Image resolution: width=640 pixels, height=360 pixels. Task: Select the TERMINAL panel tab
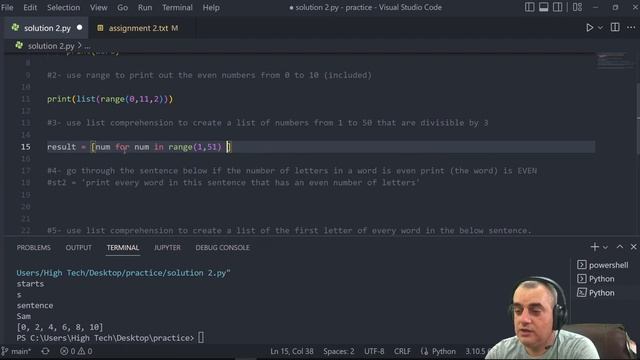123,247
